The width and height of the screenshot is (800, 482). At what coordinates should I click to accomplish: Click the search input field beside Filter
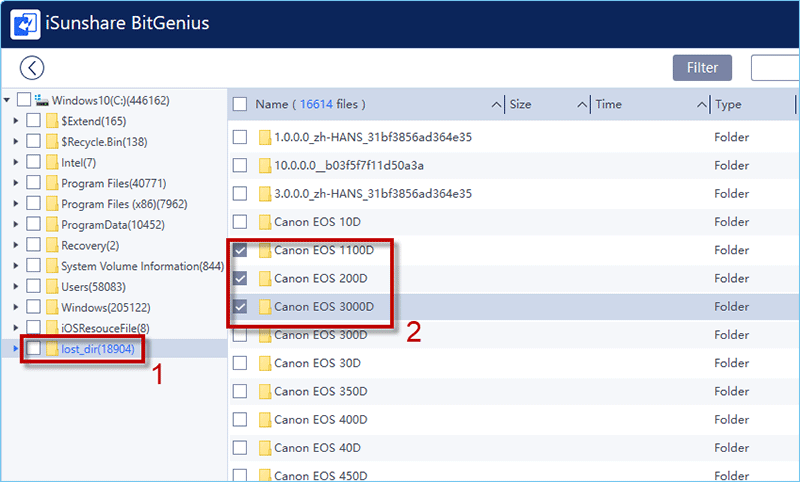point(775,68)
